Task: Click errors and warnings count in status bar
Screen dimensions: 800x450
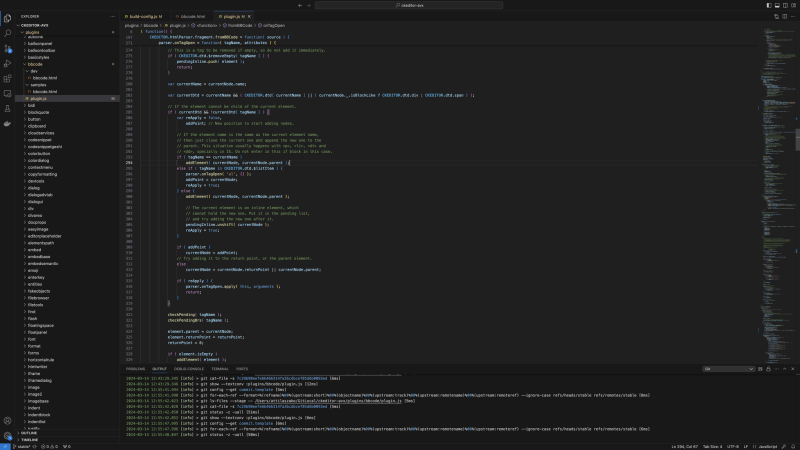Action: pos(49,446)
